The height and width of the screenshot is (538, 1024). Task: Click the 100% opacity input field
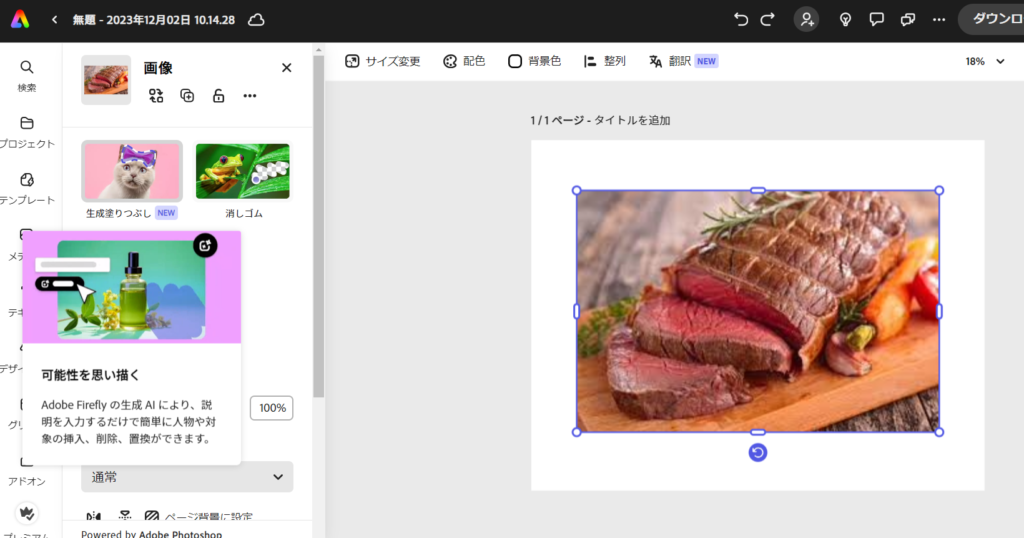[x=271, y=408]
